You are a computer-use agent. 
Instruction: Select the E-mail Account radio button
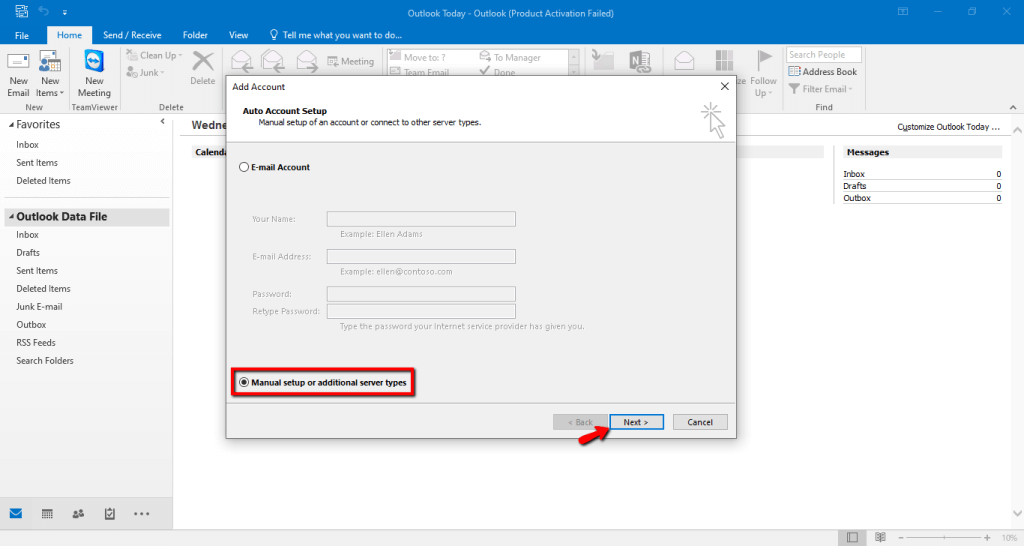(x=244, y=167)
